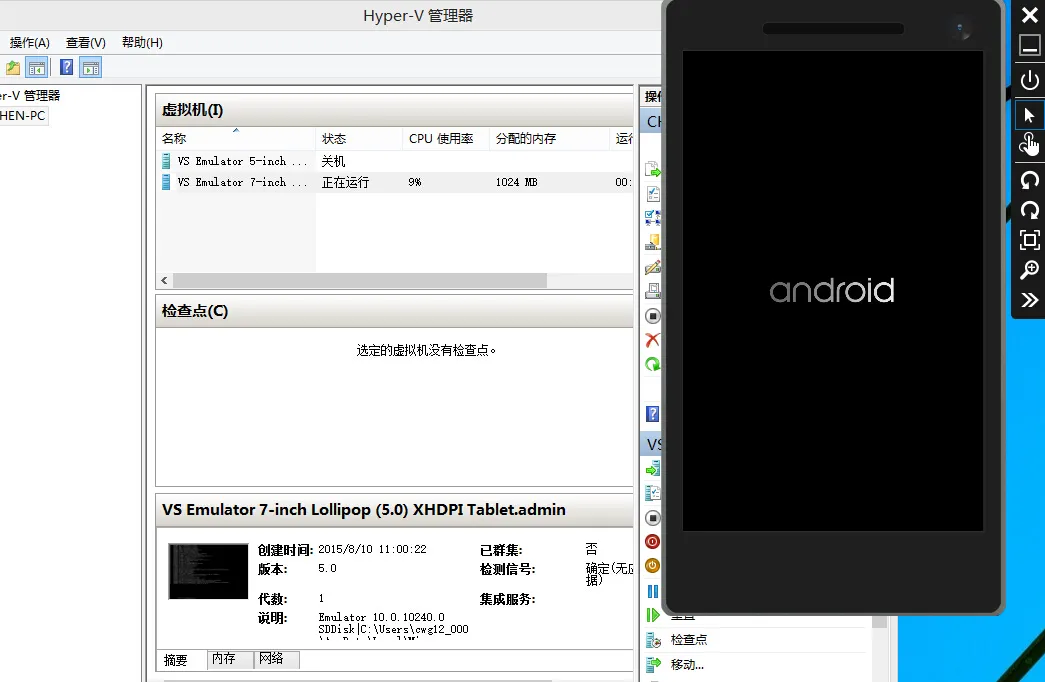Click the up one level folder icon
Viewport: 1045px width, 682px height.
click(12, 67)
